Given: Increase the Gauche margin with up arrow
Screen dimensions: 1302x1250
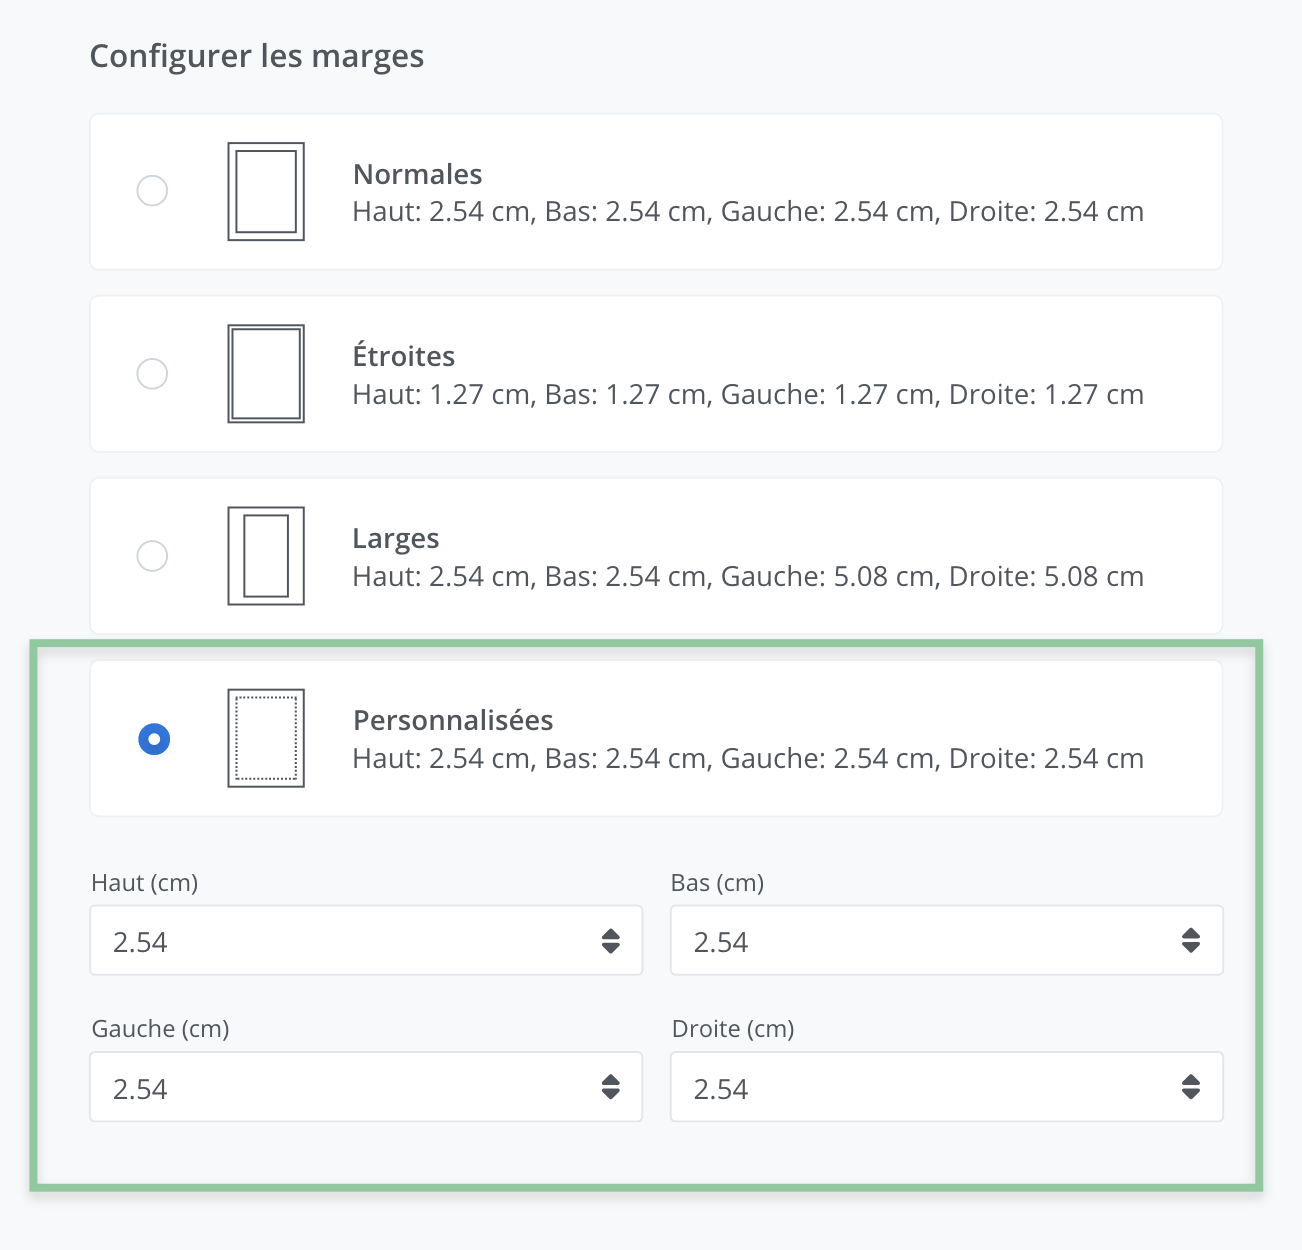Looking at the screenshot, I should pyautogui.click(x=611, y=1080).
